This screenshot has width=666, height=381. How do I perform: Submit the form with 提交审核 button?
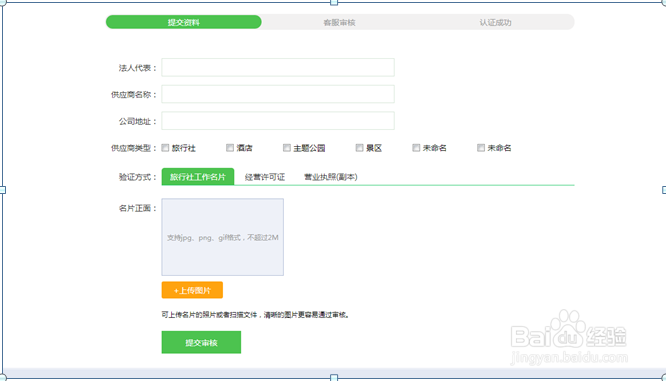(x=201, y=342)
